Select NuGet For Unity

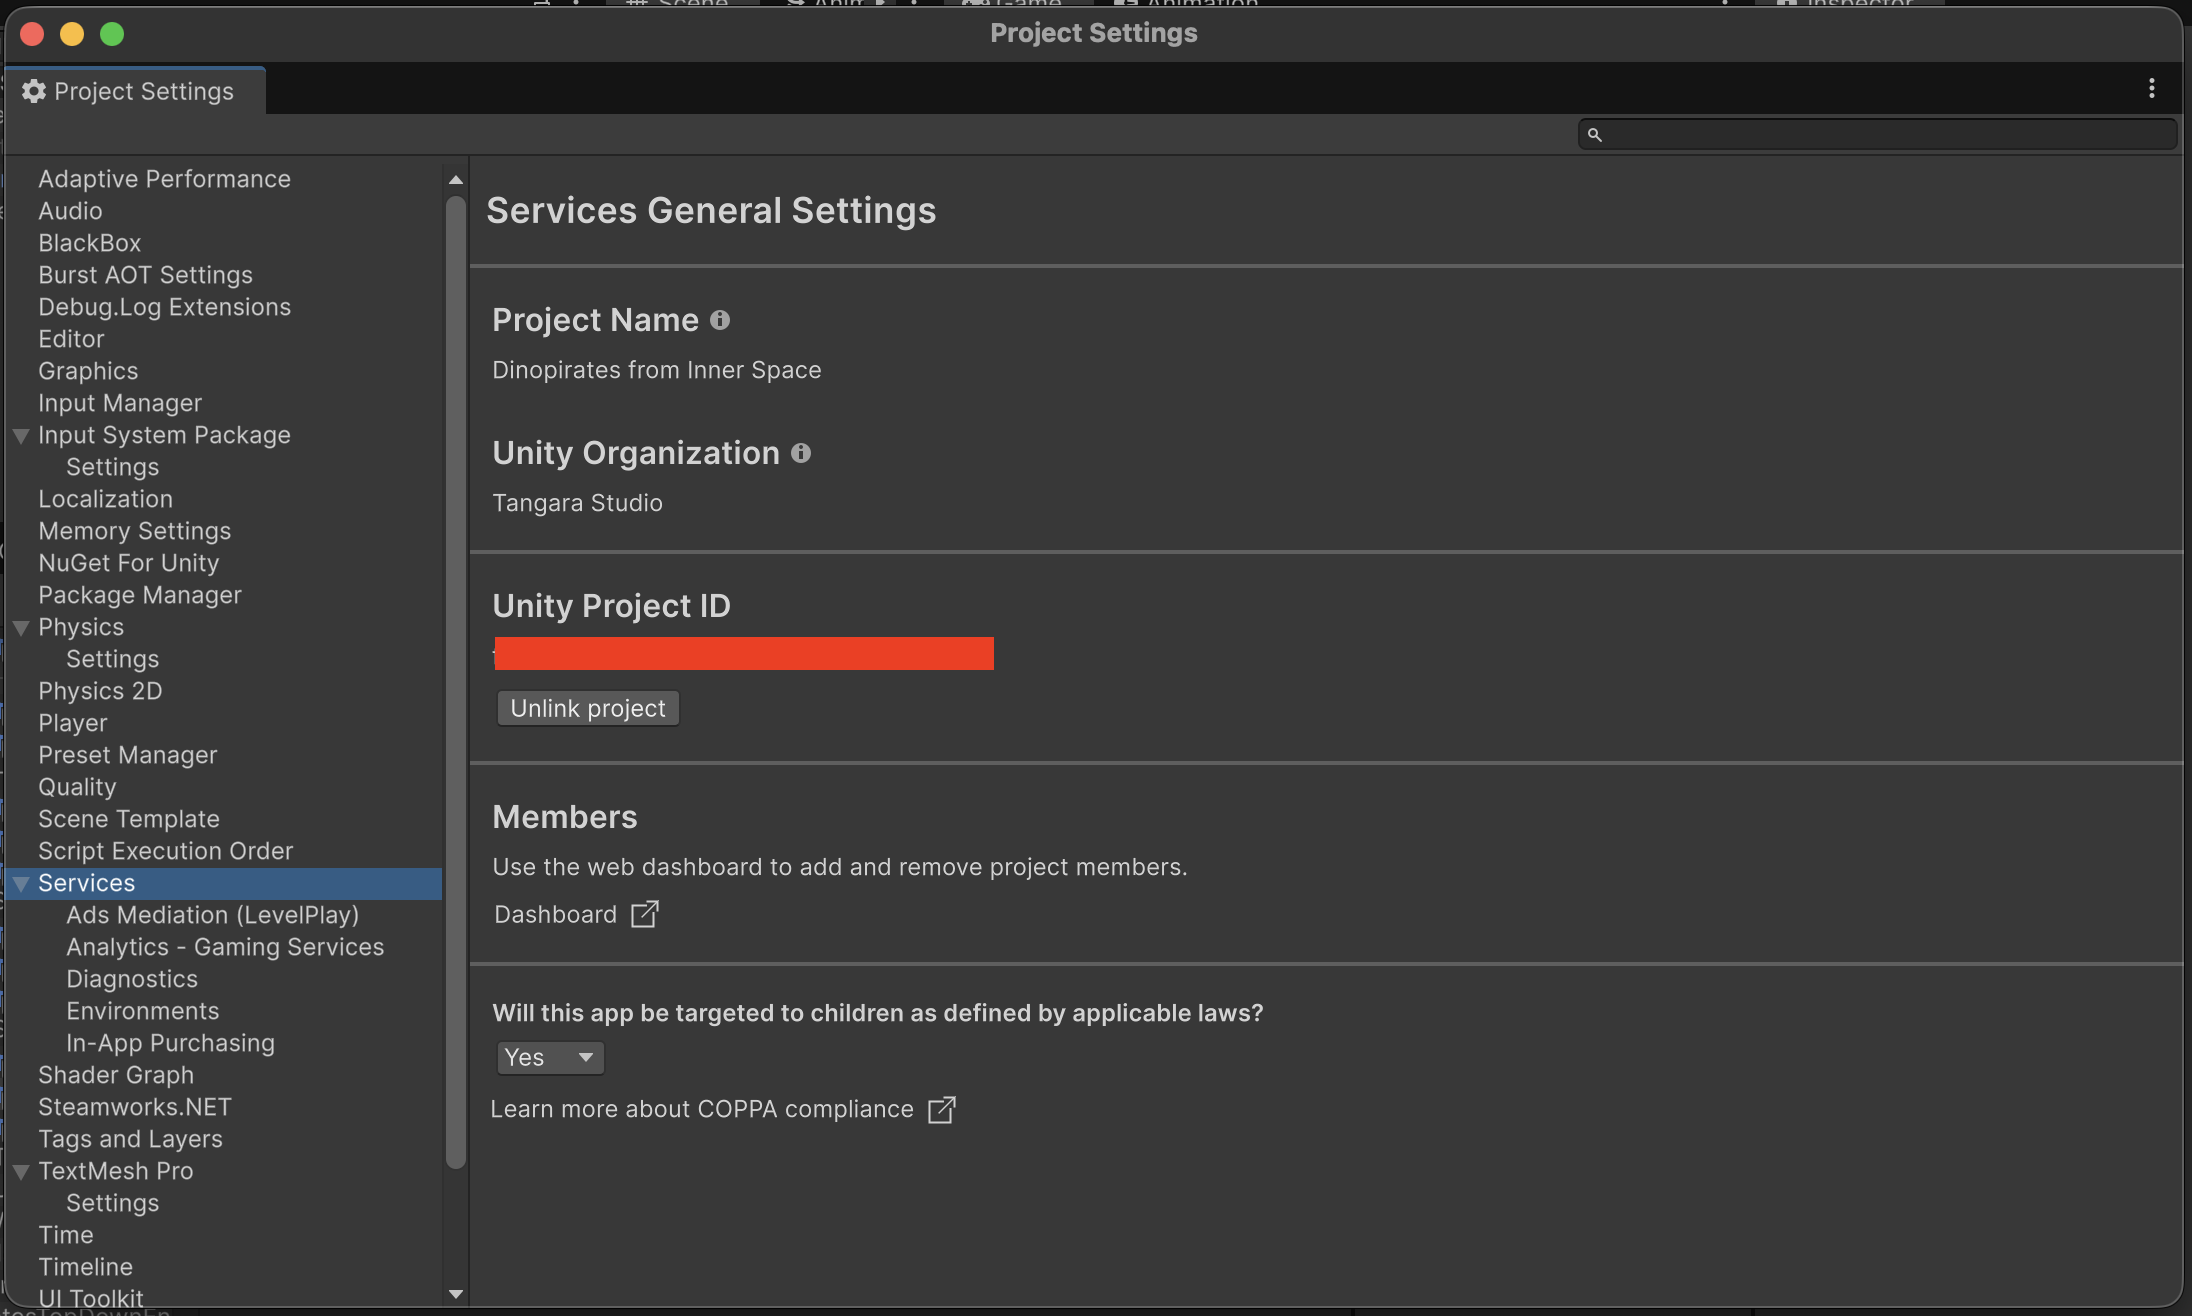click(x=128, y=563)
